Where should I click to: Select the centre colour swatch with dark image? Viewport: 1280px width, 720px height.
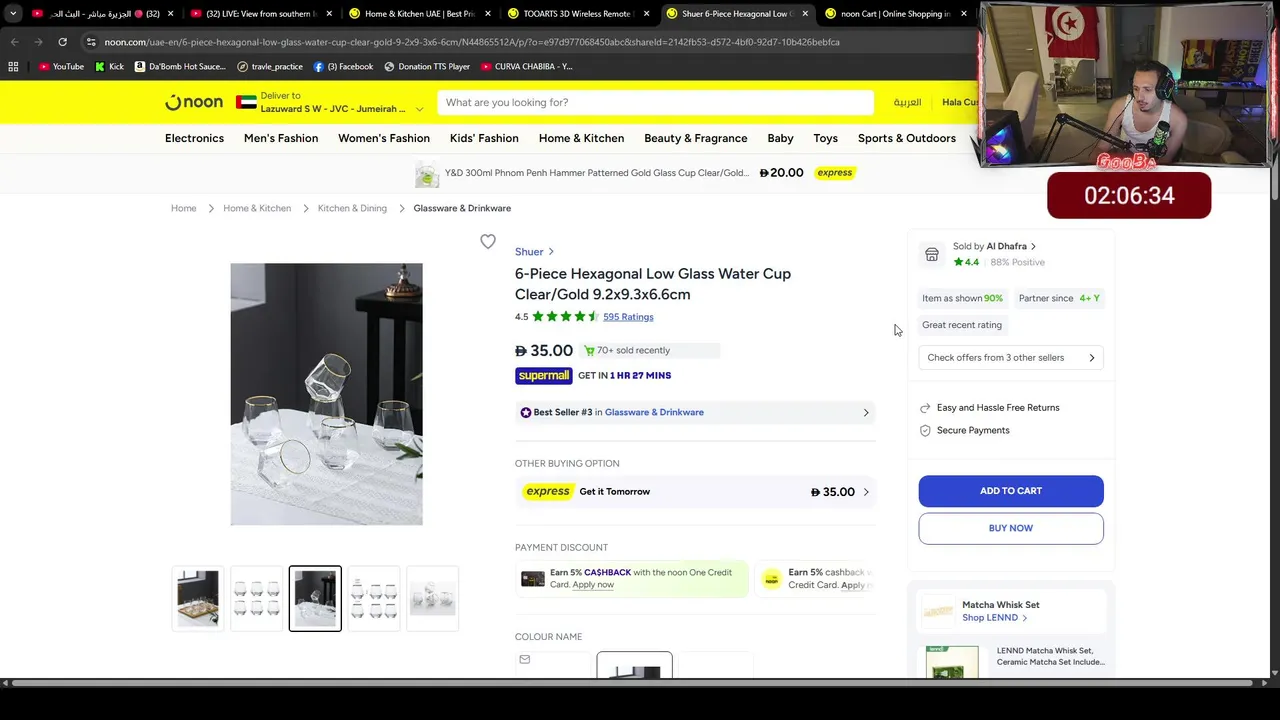(635, 665)
